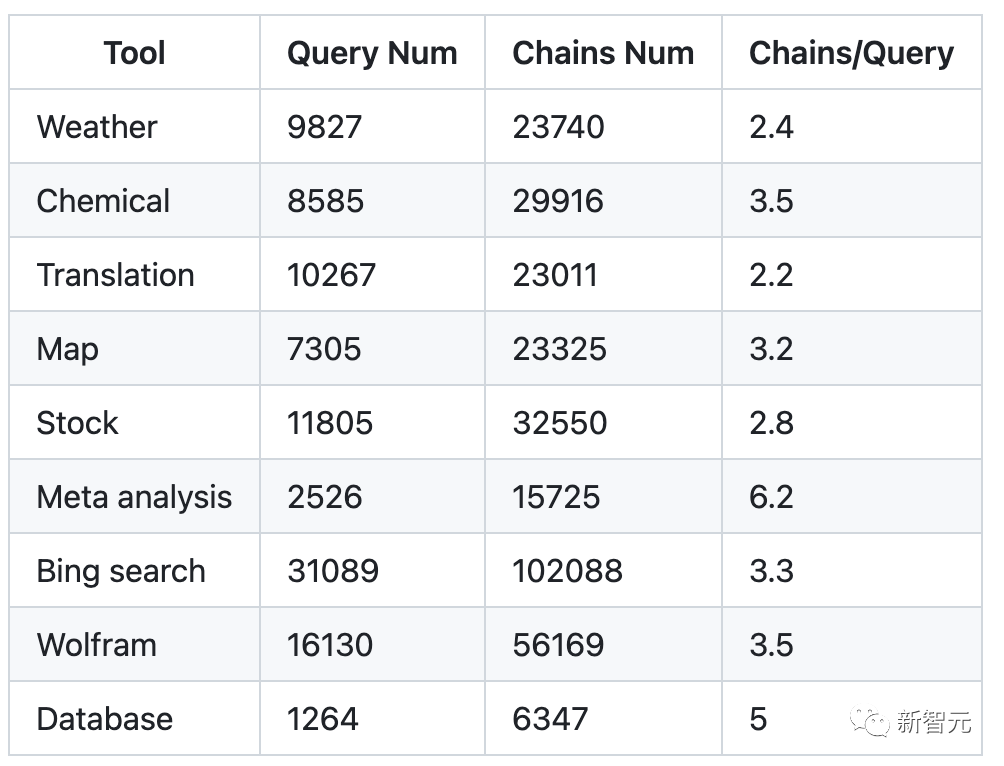Select the Meta analysis row label

[x=134, y=497]
